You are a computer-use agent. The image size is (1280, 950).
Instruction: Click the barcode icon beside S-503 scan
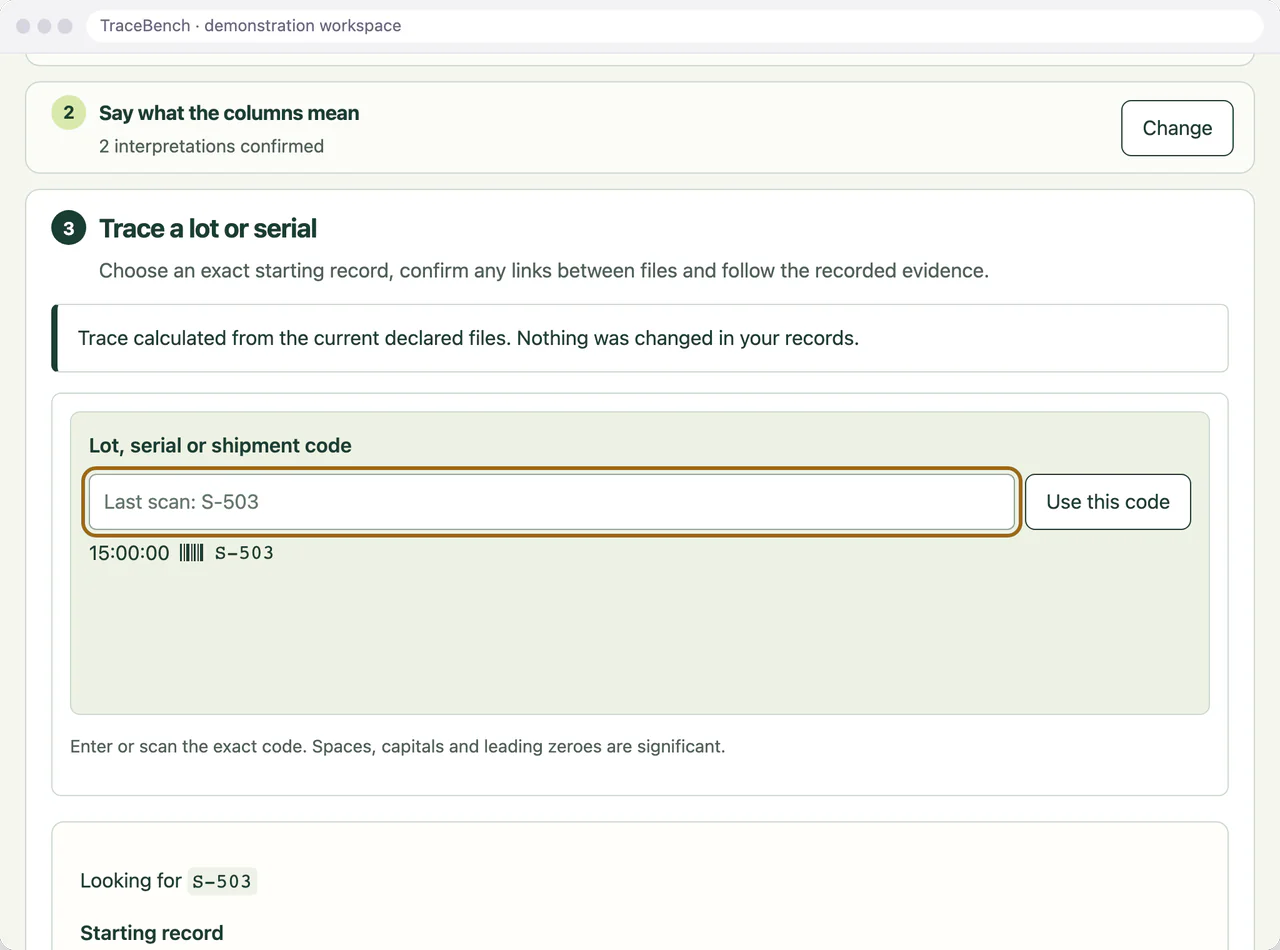pyautogui.click(x=191, y=553)
